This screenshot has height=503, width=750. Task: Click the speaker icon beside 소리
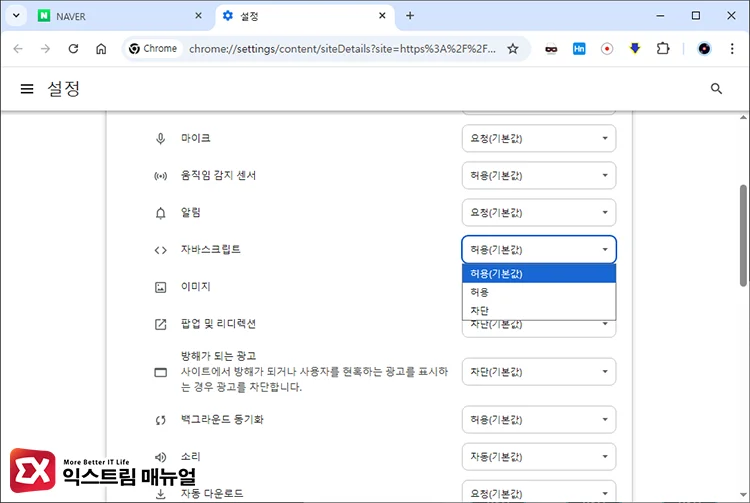coord(161,457)
